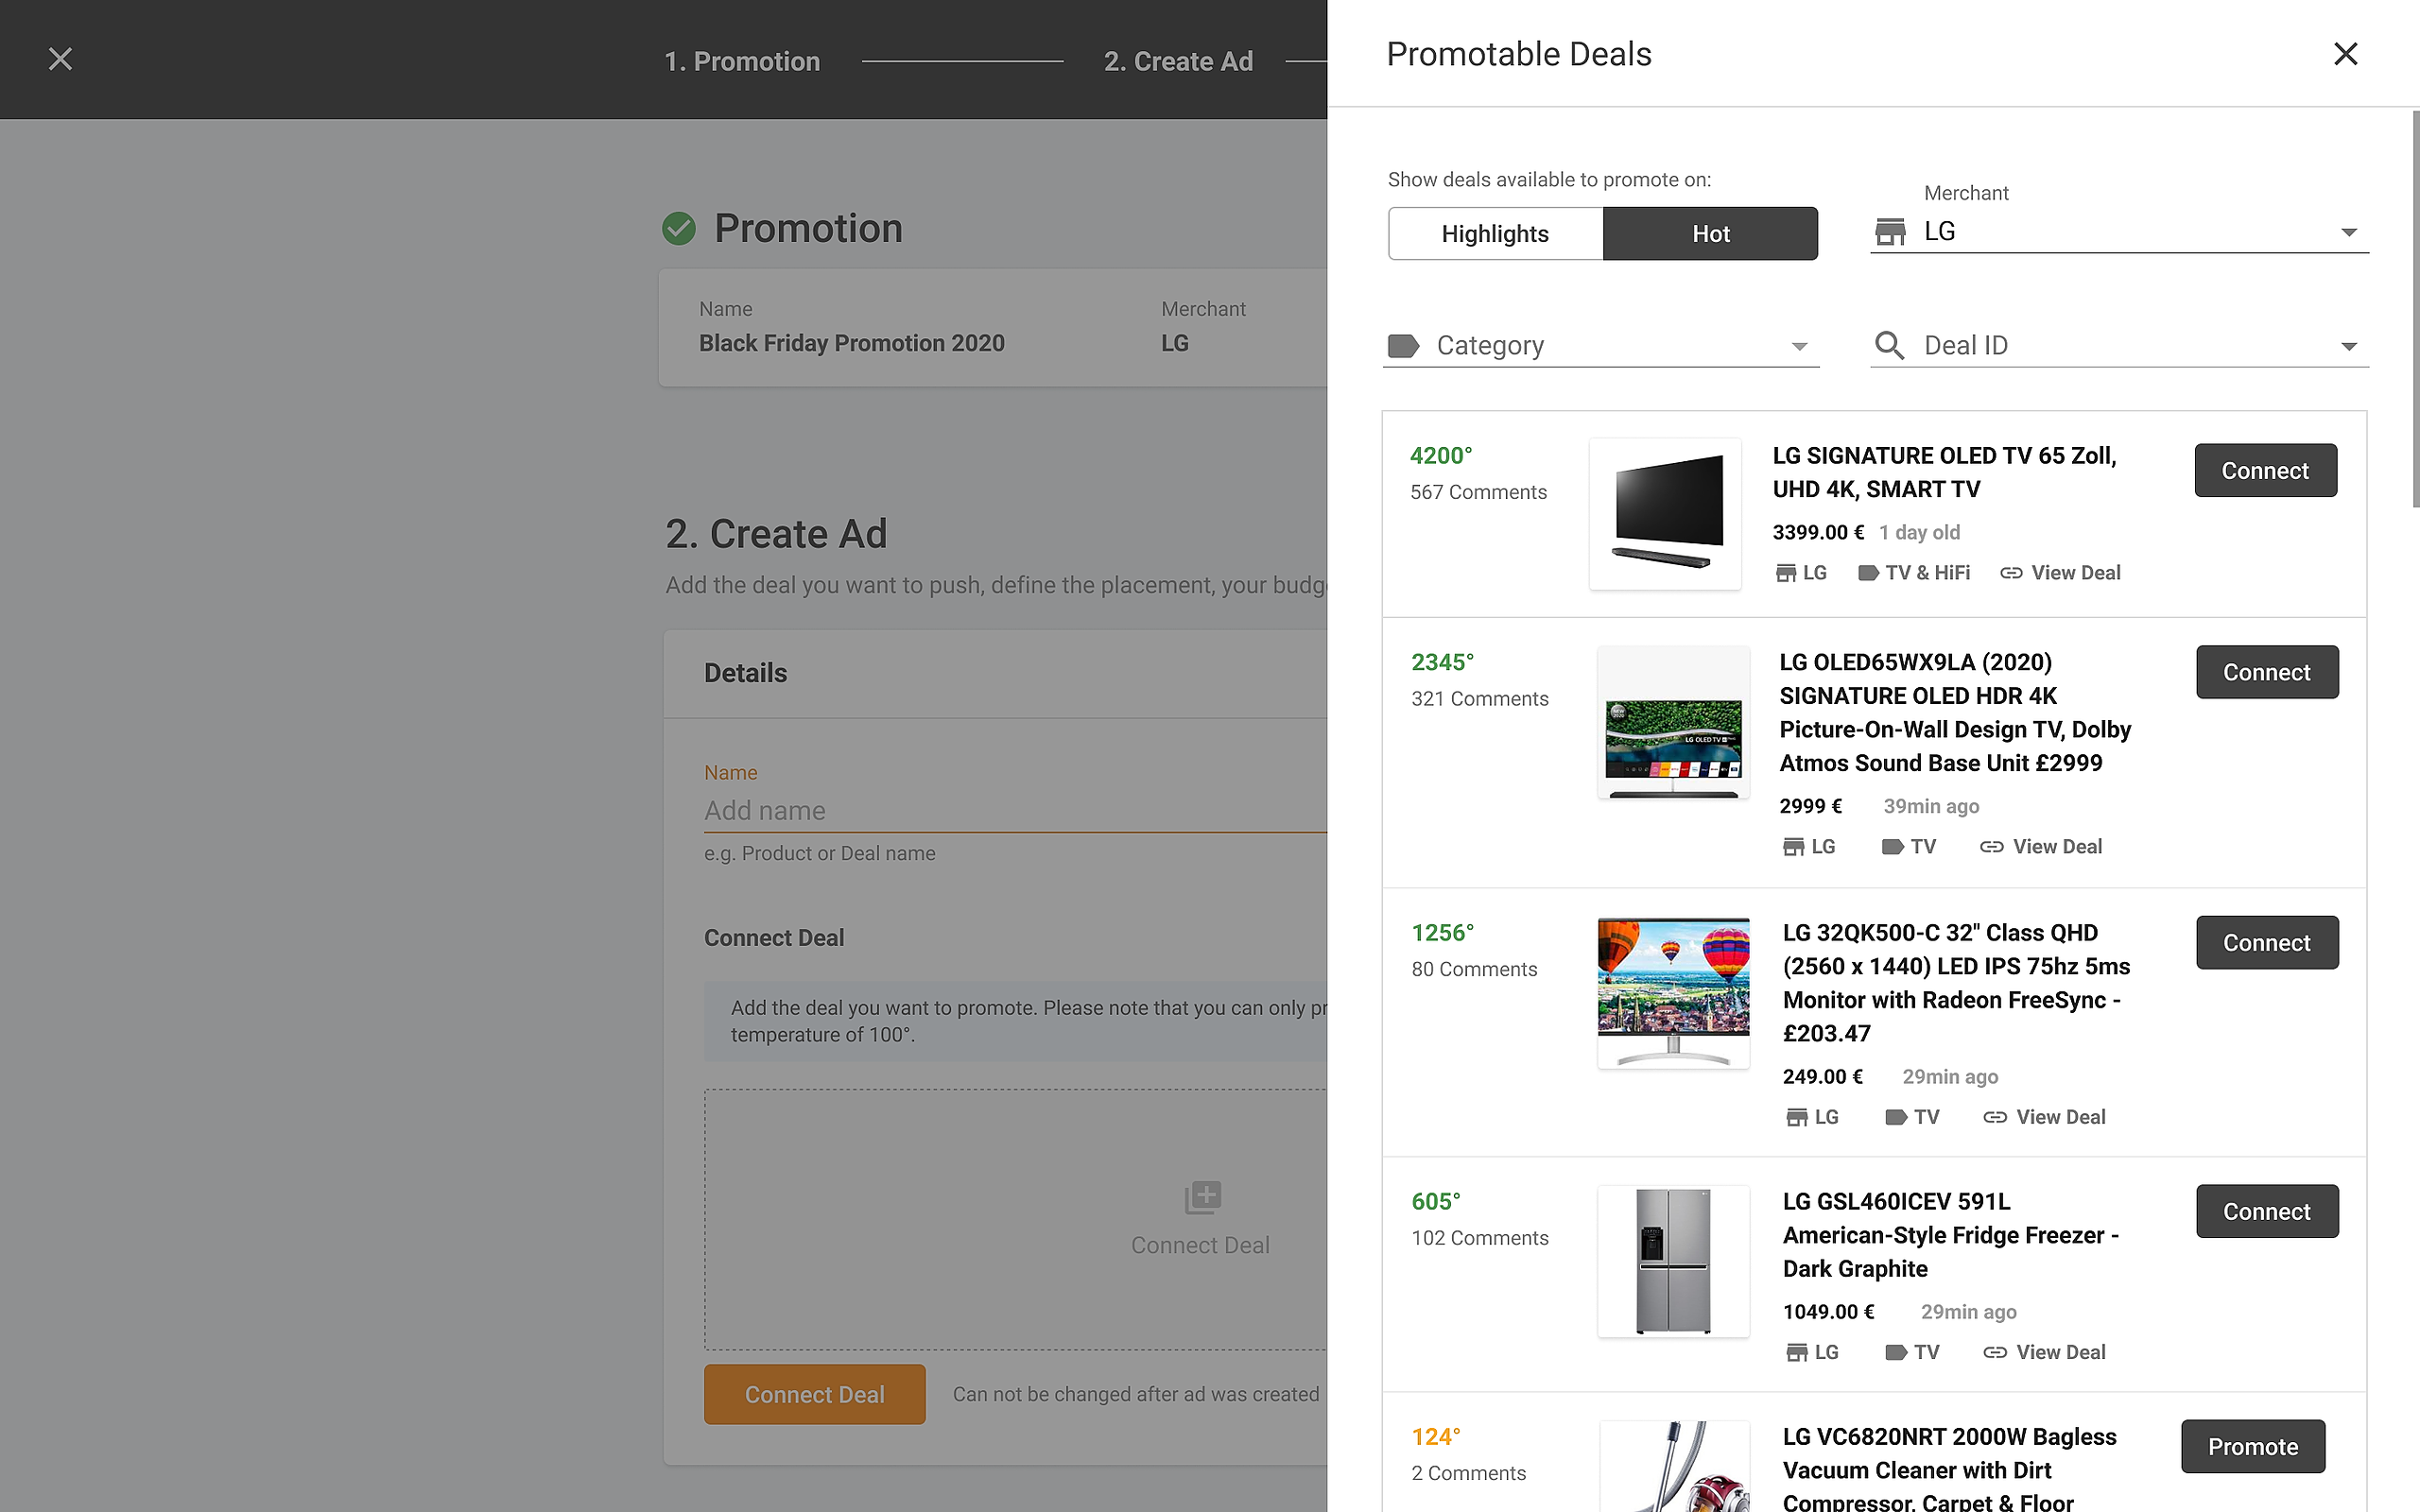
Task: Click the search magnifier icon for Deal ID
Action: pyautogui.click(x=1889, y=345)
